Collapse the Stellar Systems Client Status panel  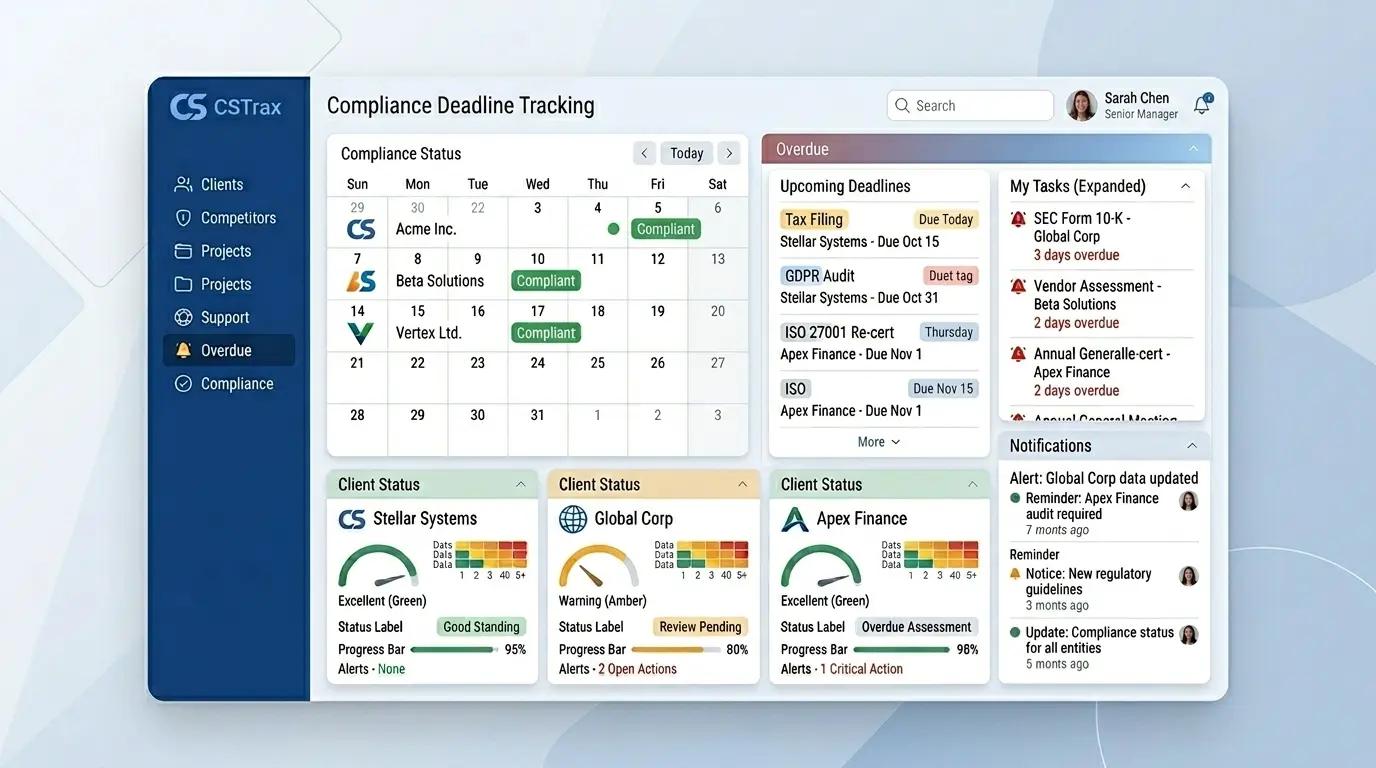(523, 484)
